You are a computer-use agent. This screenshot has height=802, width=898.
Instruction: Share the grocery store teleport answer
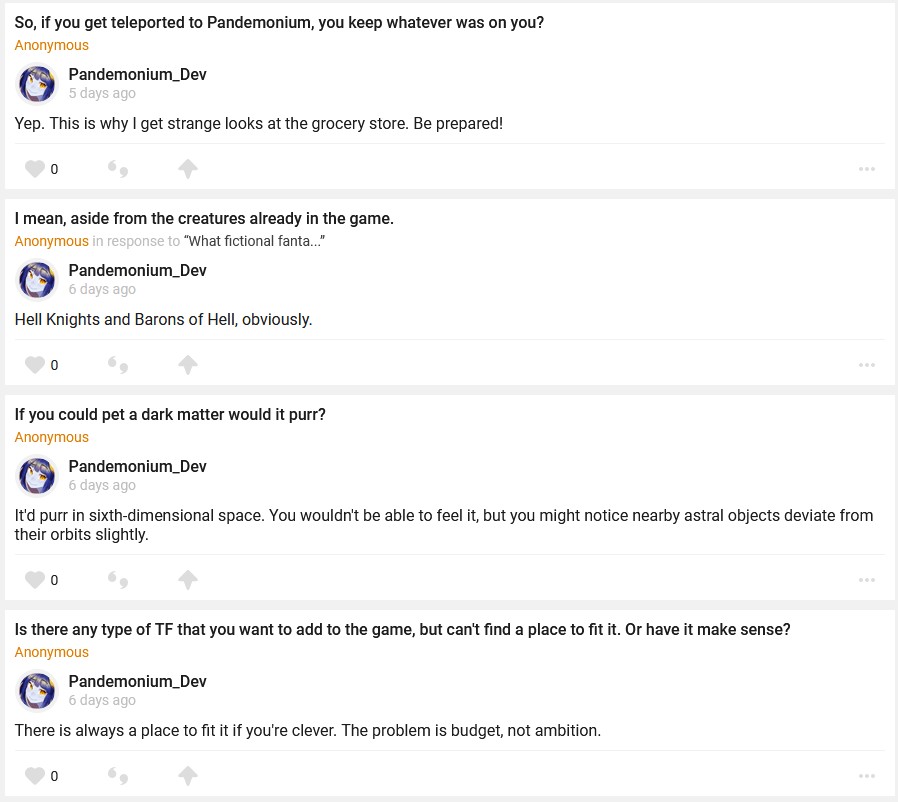[x=188, y=169]
